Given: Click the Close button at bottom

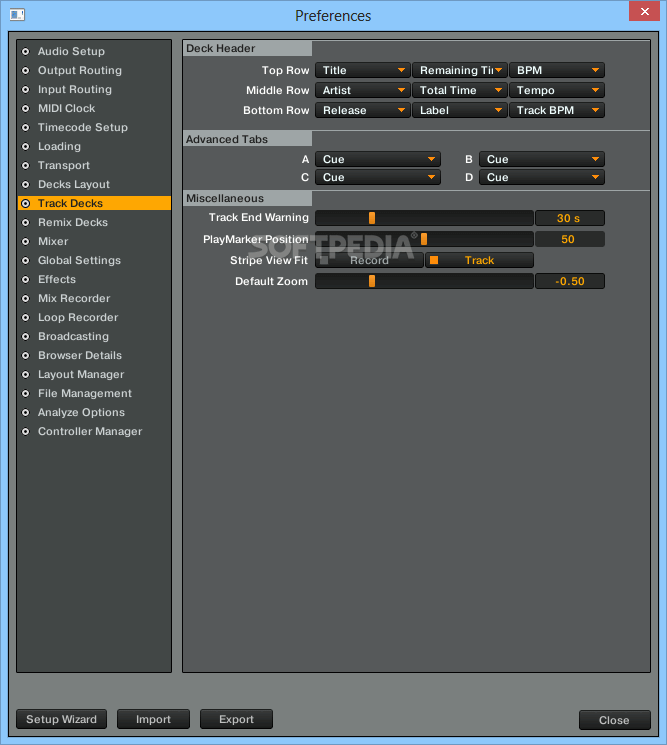Looking at the screenshot, I should pos(614,720).
